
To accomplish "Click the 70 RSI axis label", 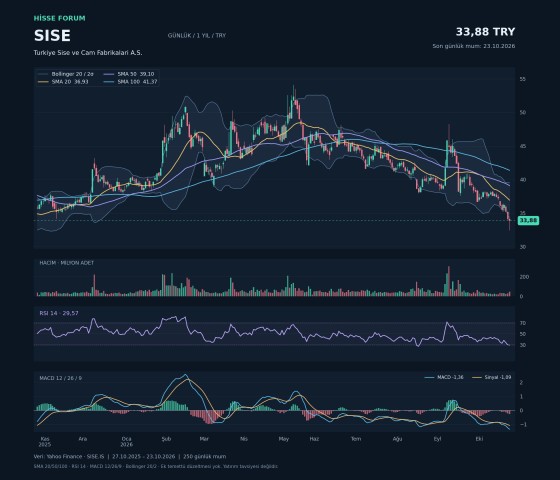I will [x=522, y=323].
